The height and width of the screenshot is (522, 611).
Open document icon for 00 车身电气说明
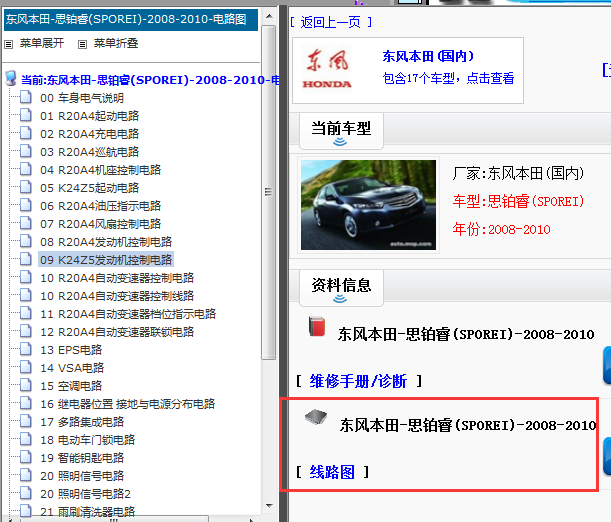(26, 97)
